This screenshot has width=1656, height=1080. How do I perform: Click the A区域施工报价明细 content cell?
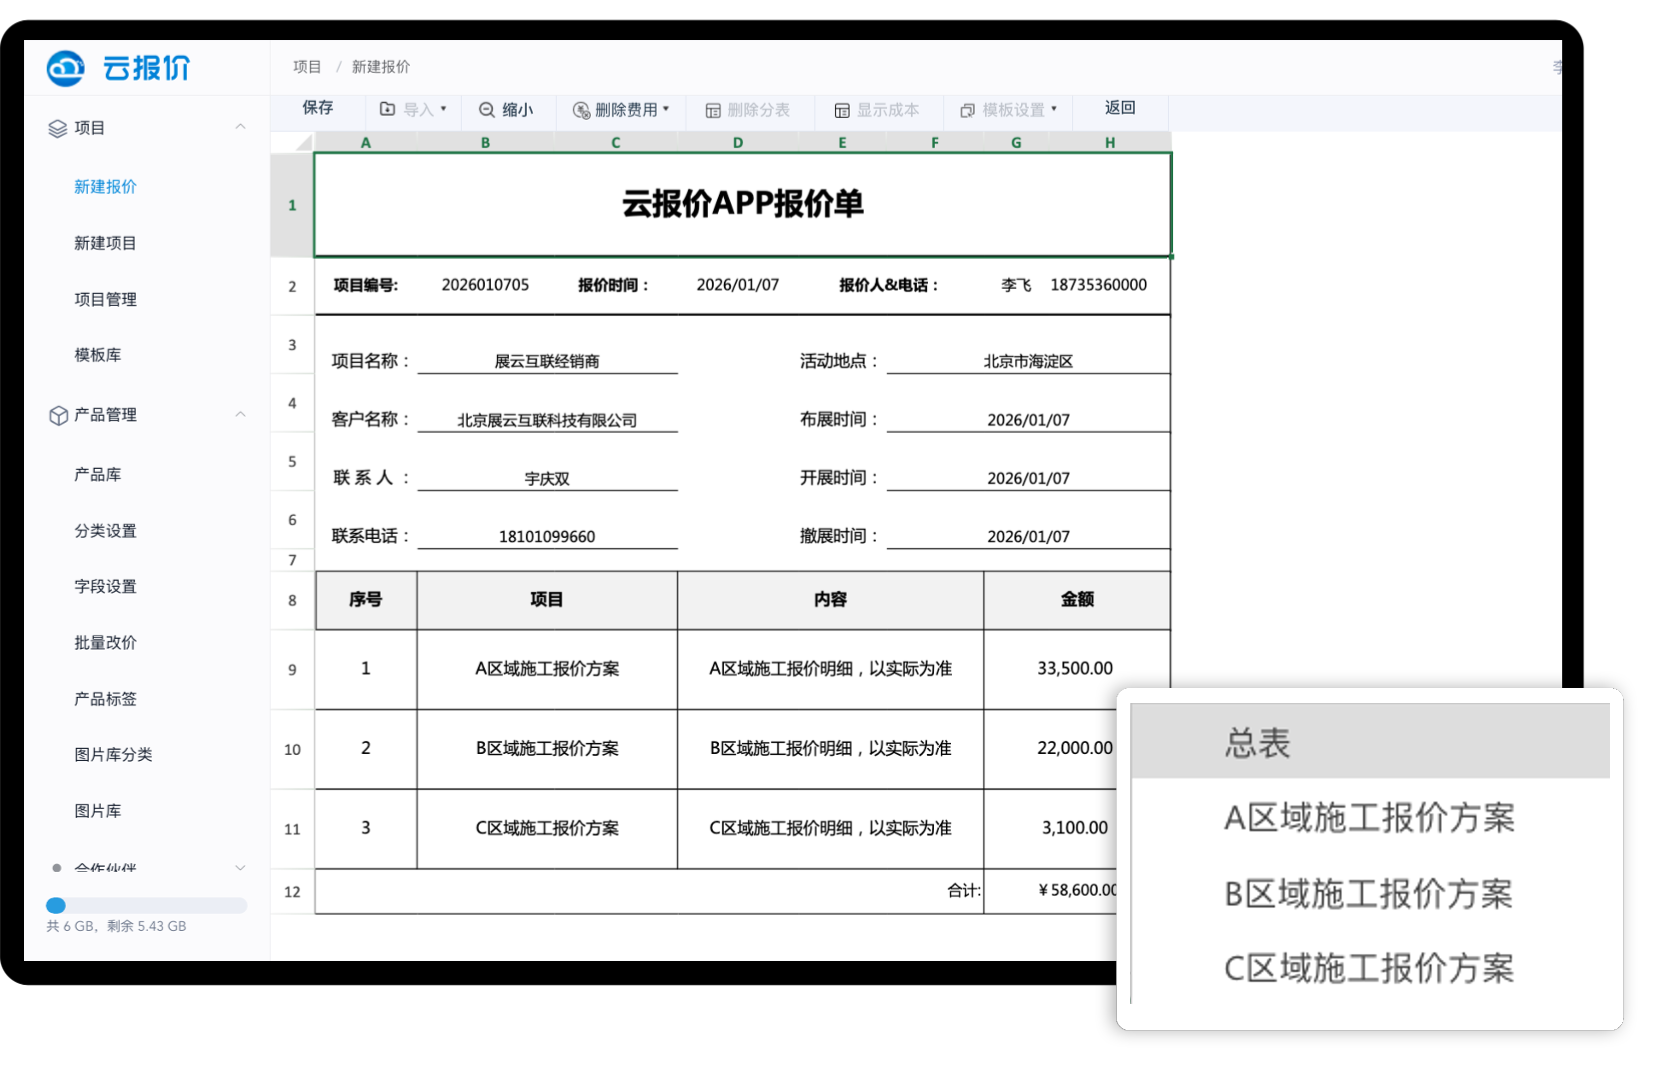point(830,669)
